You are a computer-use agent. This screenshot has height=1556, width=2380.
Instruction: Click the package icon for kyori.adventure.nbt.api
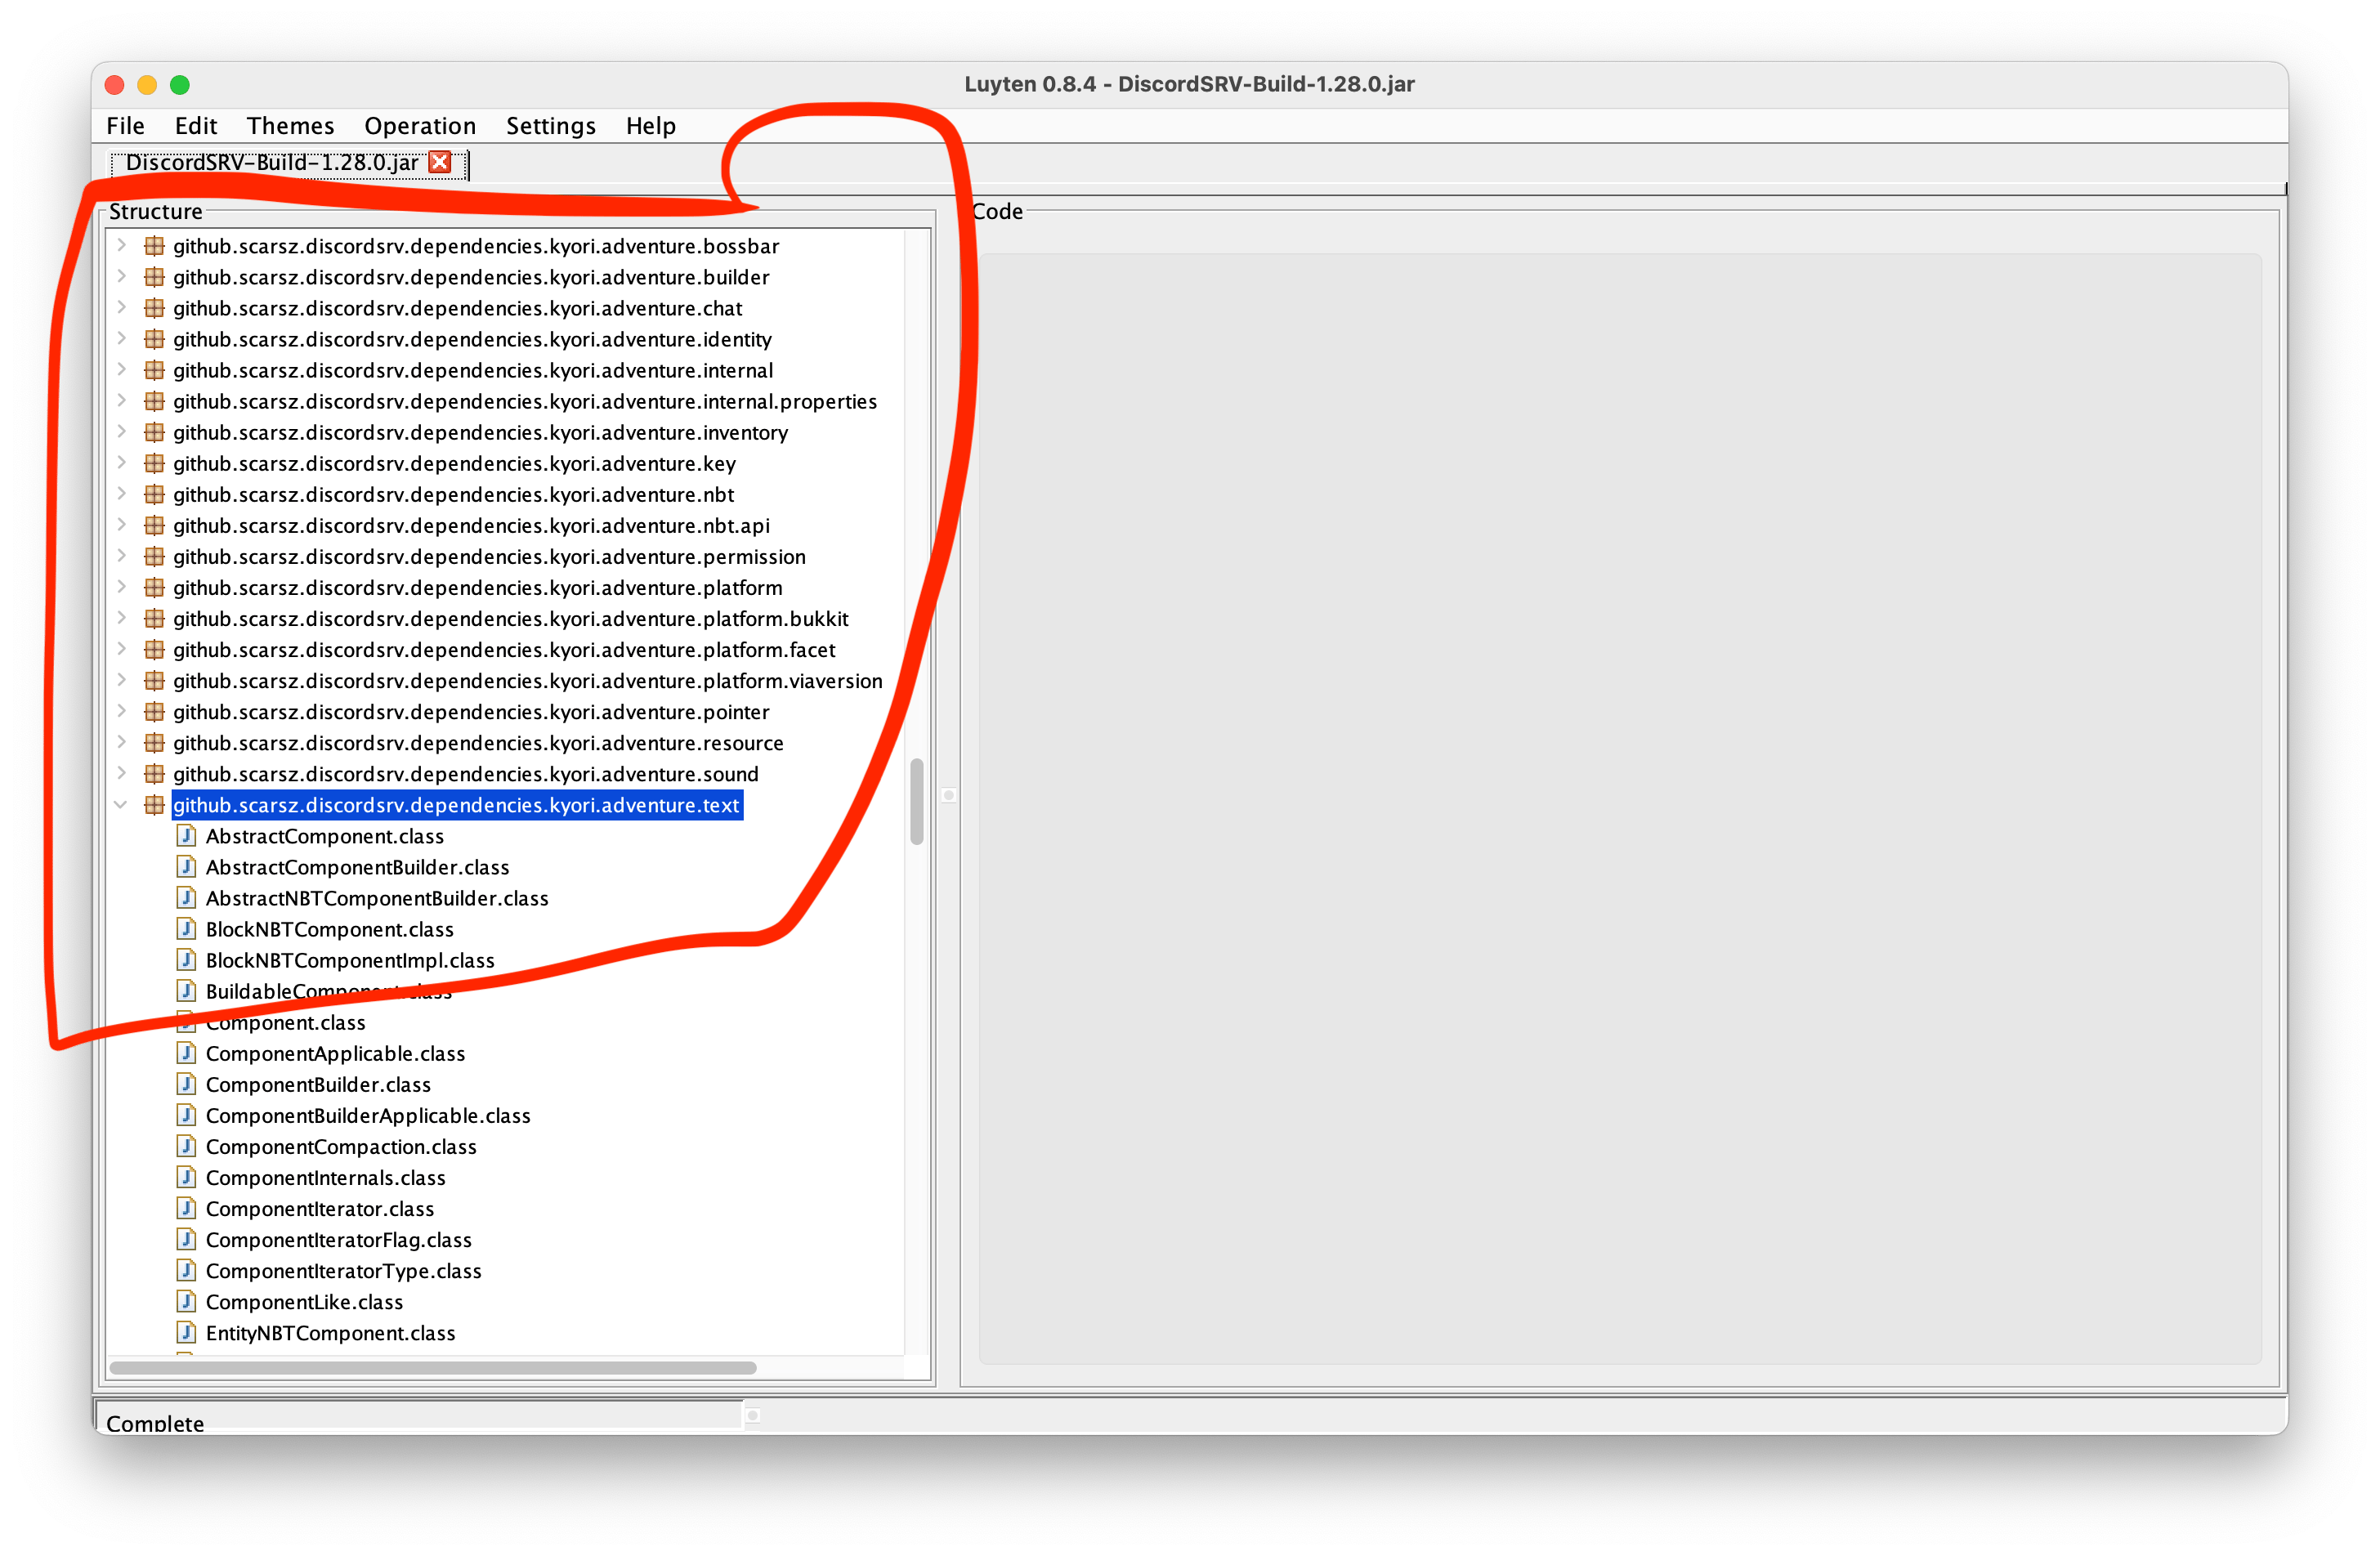click(154, 525)
